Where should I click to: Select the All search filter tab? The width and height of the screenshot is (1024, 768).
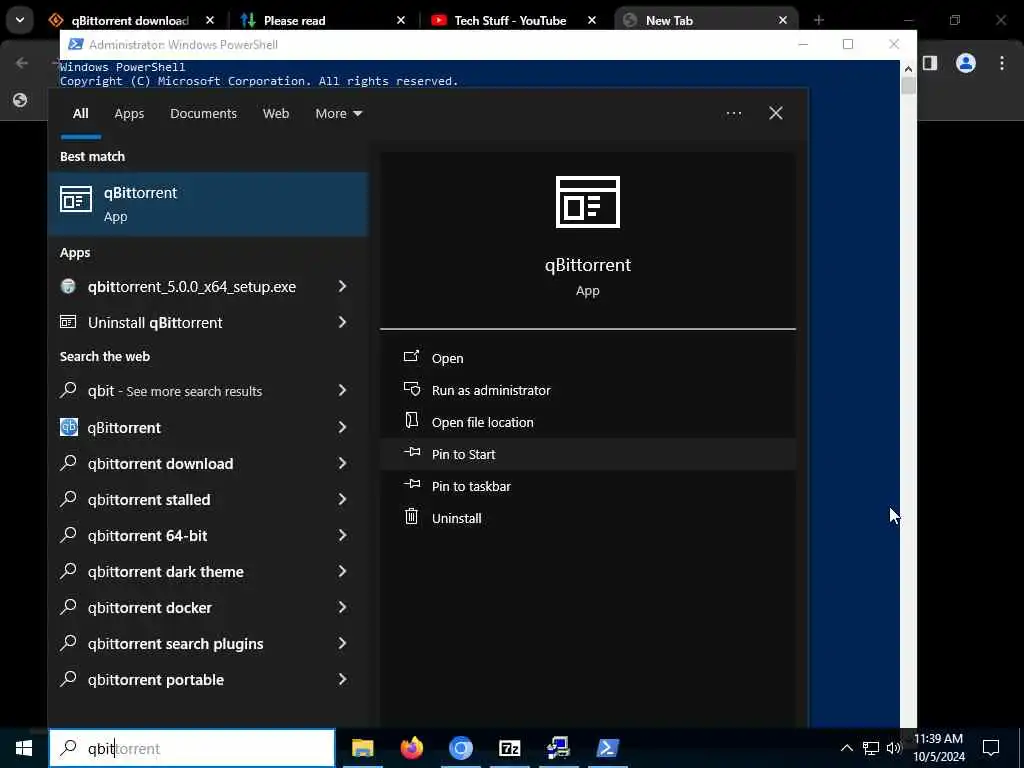80,114
